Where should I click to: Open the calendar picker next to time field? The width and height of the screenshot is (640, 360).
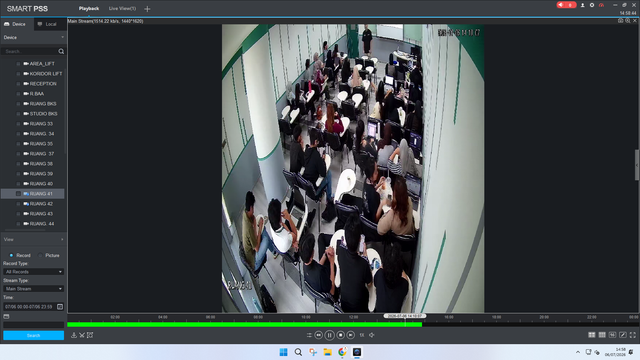coord(60,307)
